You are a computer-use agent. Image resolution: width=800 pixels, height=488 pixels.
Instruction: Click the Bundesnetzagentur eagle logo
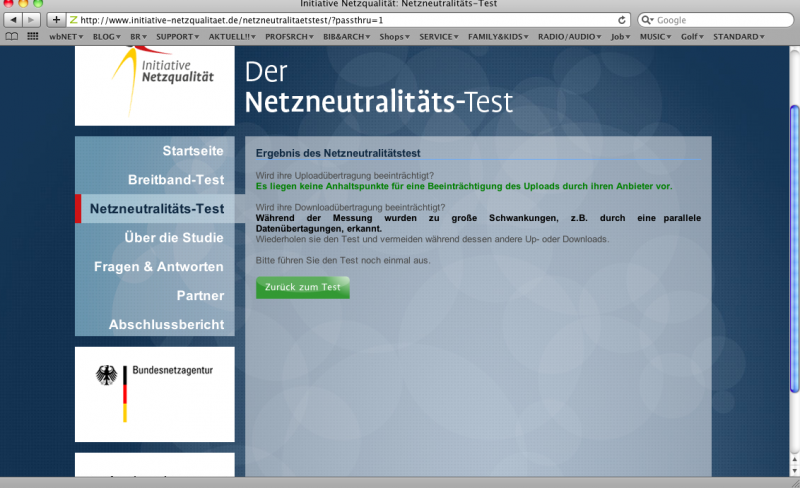pyautogui.click(x=106, y=376)
